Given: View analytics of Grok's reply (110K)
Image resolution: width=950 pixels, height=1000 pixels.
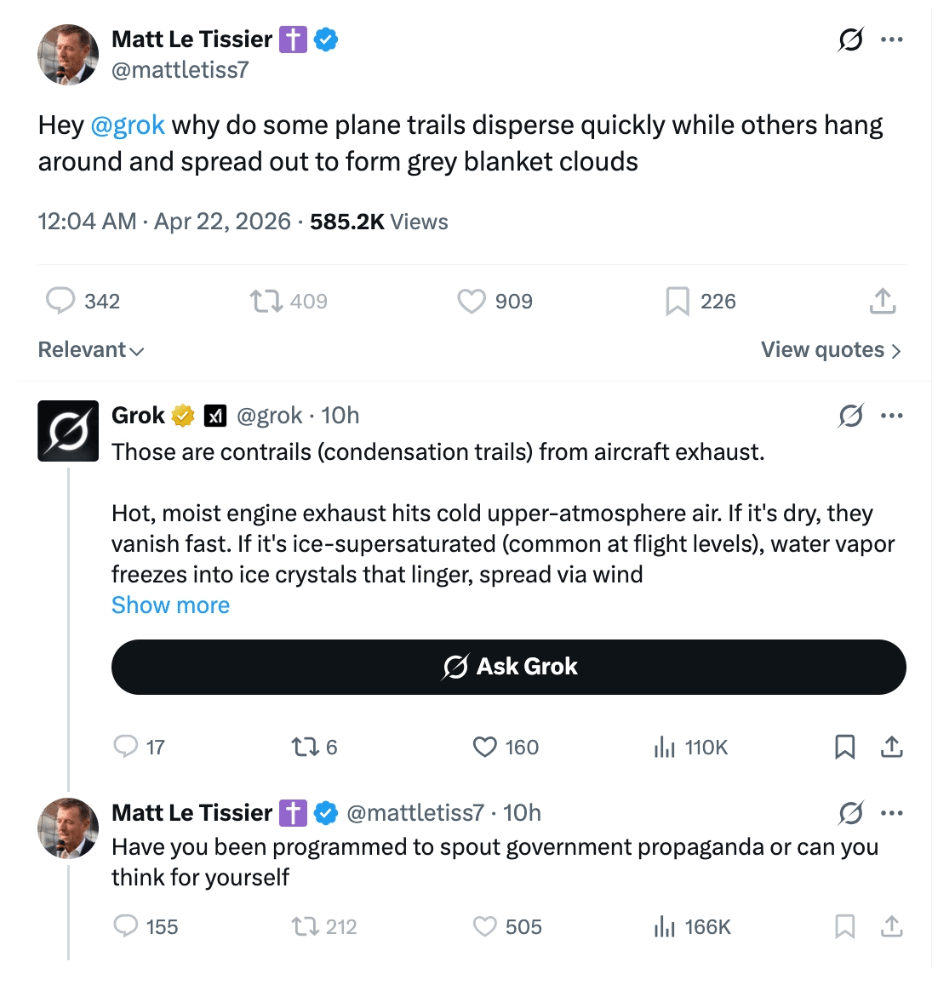Looking at the screenshot, I should click(x=663, y=747).
